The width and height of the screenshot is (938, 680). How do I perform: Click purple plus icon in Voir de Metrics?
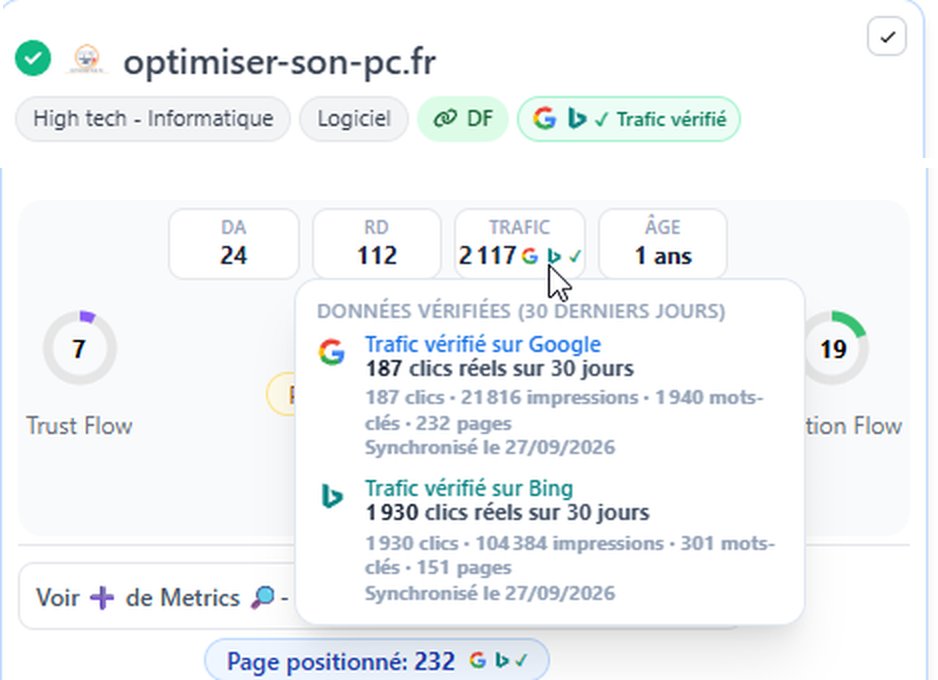pyautogui.click(x=102, y=597)
